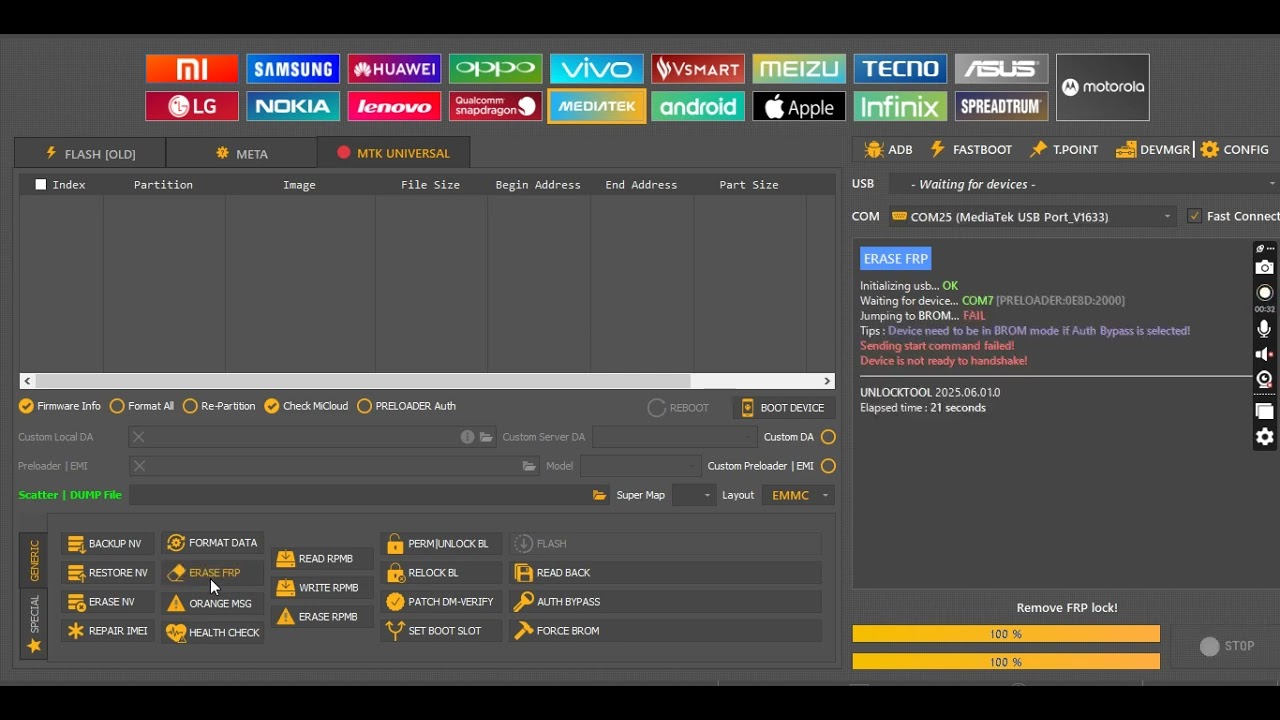Open the DEVMGR device manager
The image size is (1280, 720).
(1153, 149)
